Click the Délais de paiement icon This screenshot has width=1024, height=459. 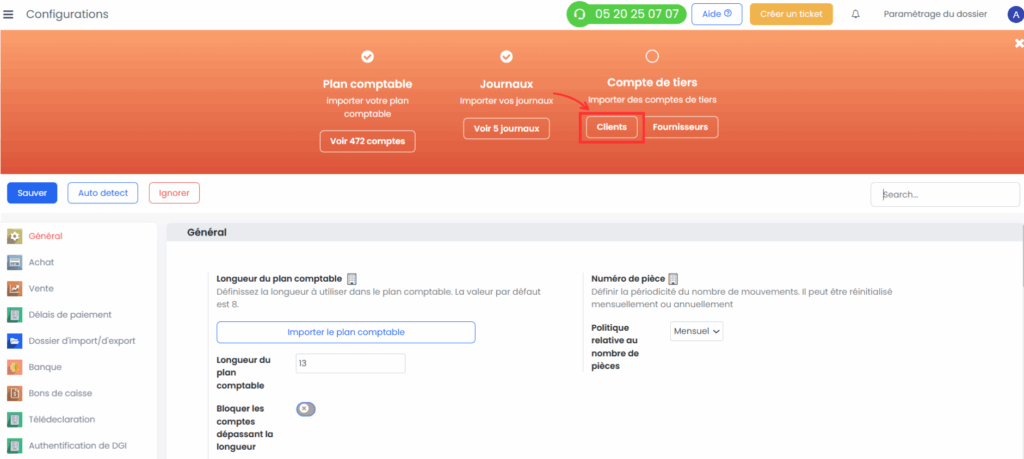click(14, 315)
